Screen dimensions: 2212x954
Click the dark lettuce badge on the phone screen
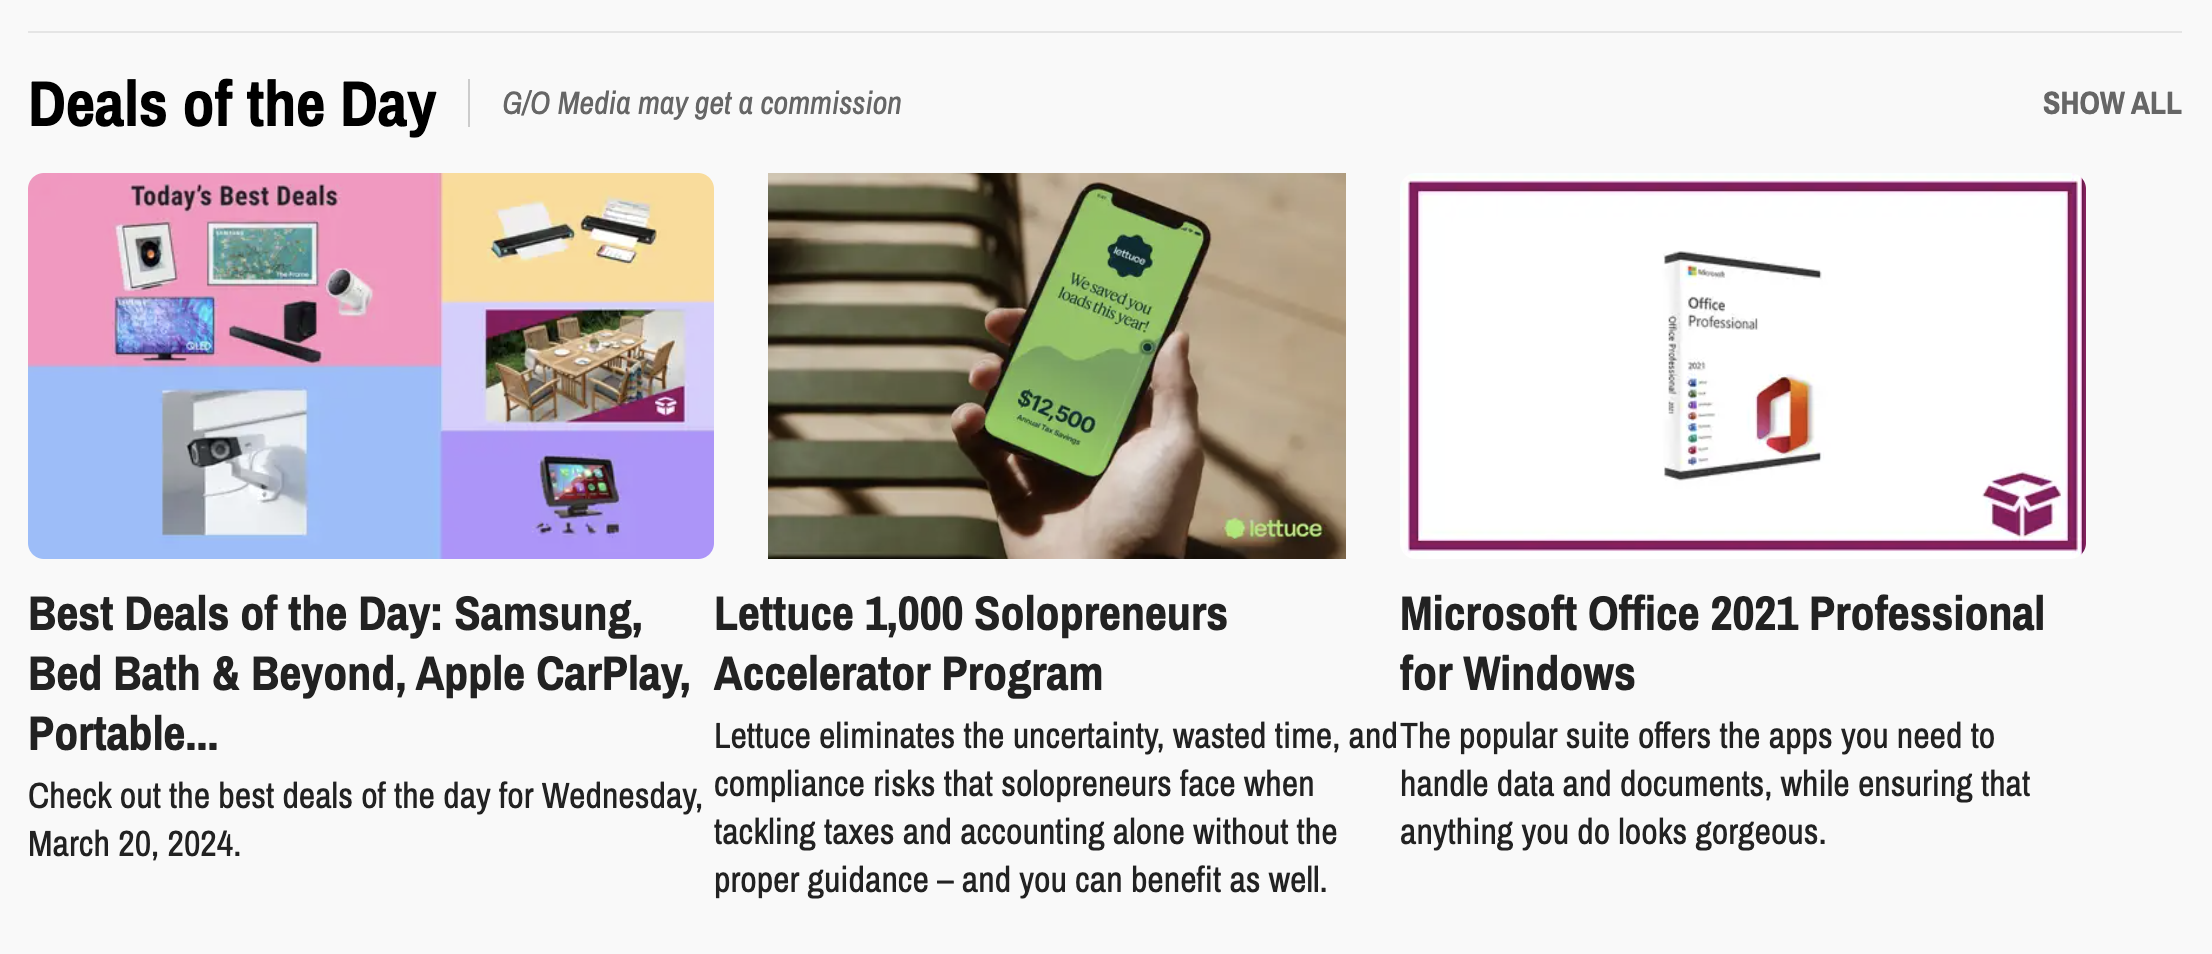(x=1130, y=256)
